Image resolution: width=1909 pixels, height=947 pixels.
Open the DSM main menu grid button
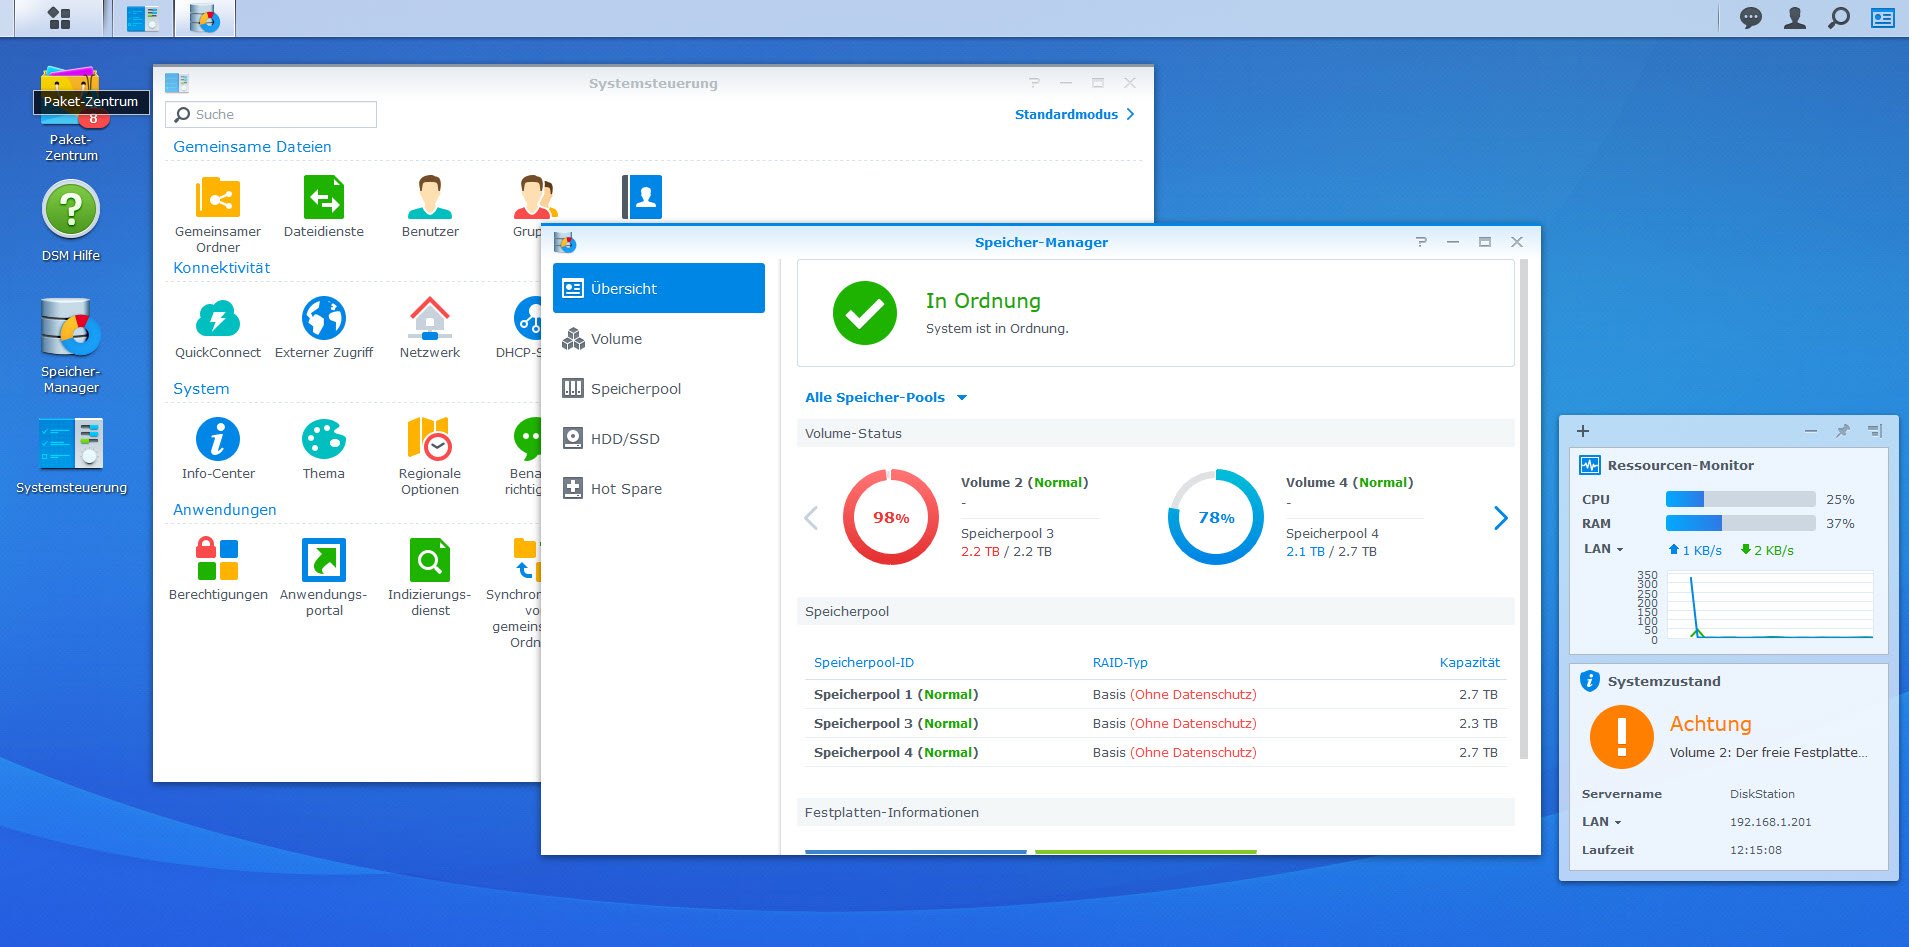tap(59, 18)
